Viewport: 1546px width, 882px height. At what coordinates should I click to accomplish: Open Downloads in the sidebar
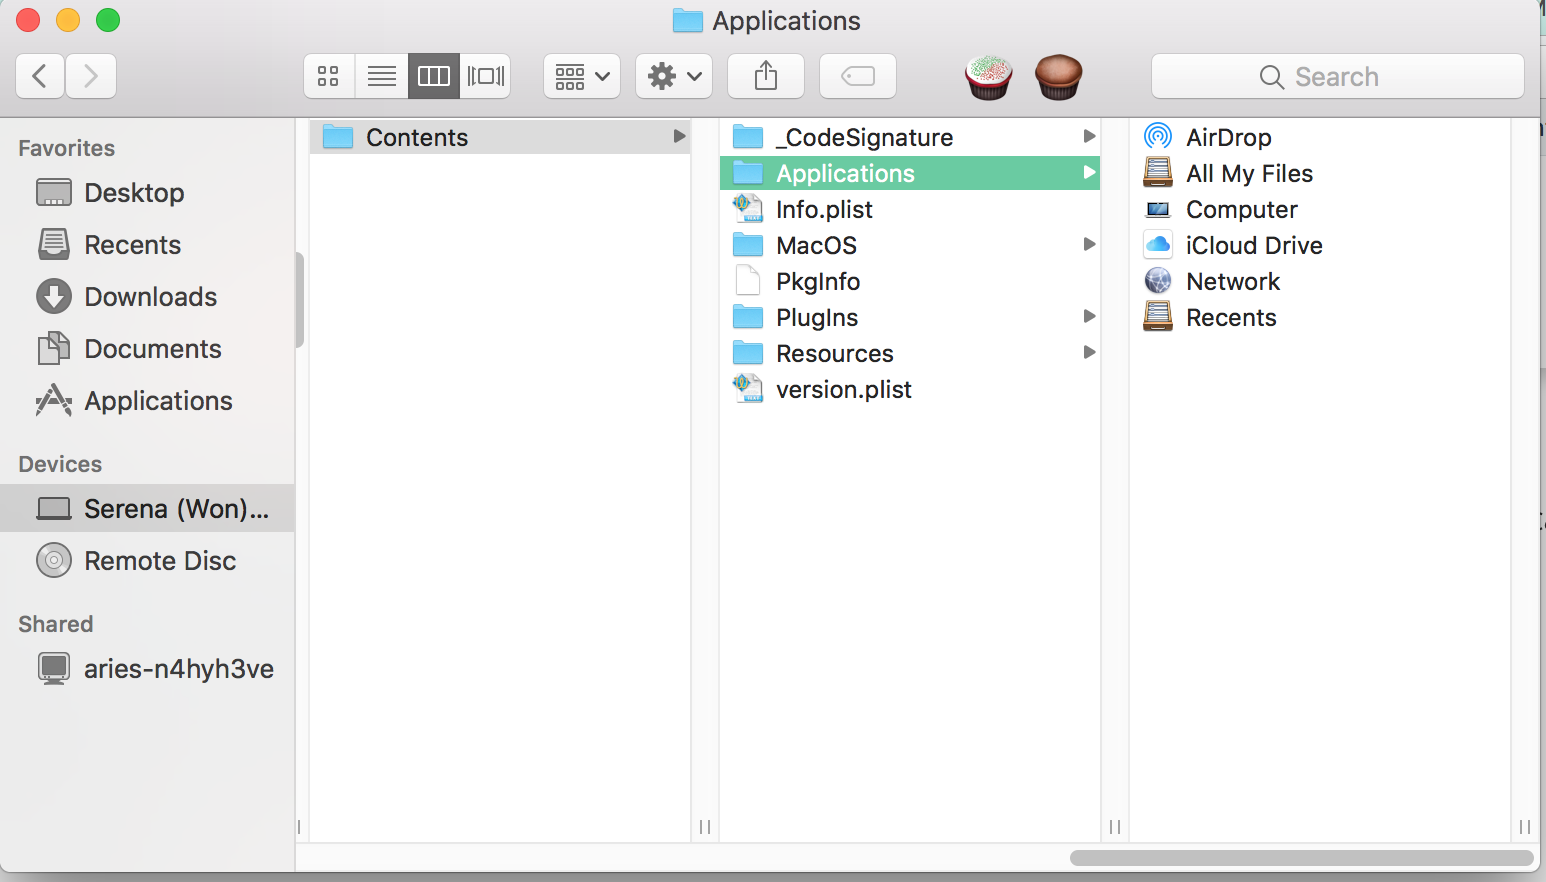click(x=147, y=297)
